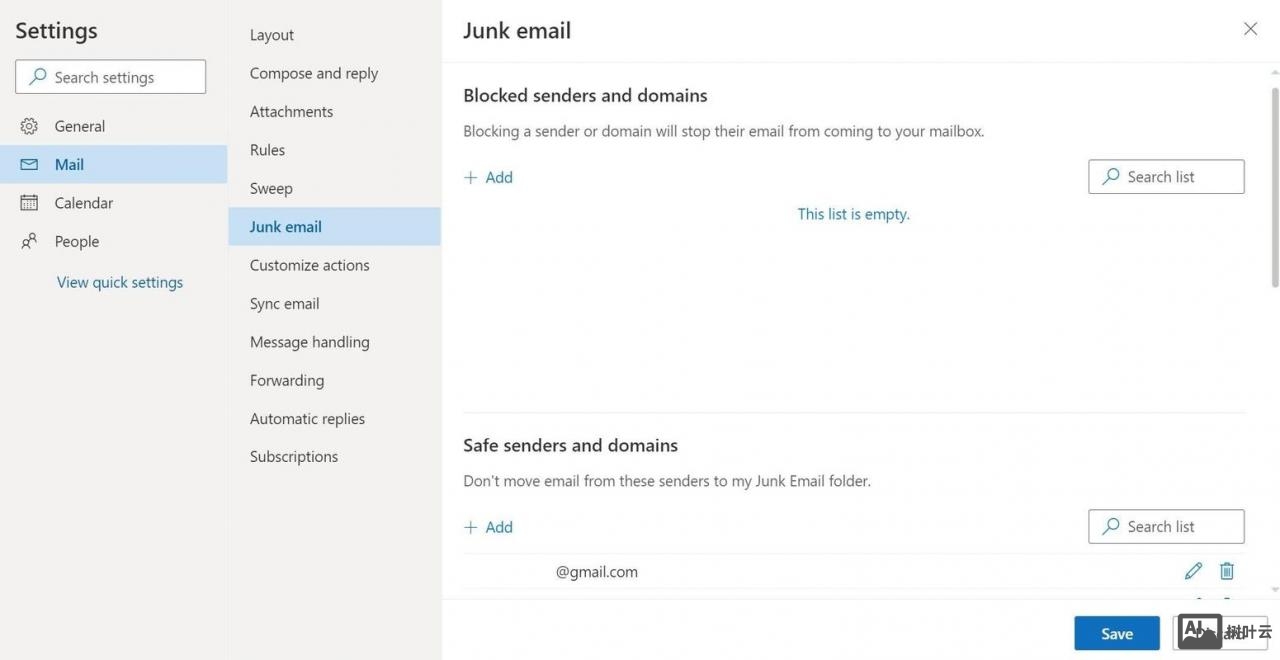Switch to Compose and reply settings

[x=314, y=73]
